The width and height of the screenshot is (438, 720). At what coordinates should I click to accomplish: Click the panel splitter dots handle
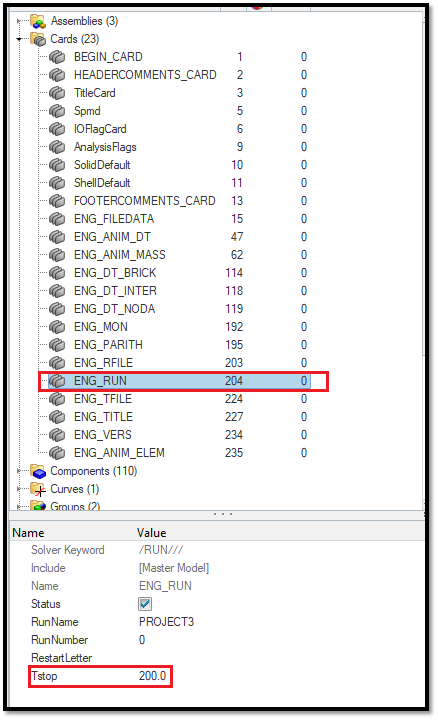click(223, 514)
